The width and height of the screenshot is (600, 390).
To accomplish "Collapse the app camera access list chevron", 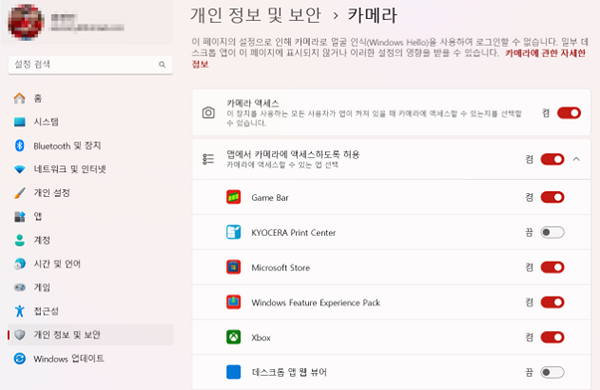I will [x=576, y=159].
